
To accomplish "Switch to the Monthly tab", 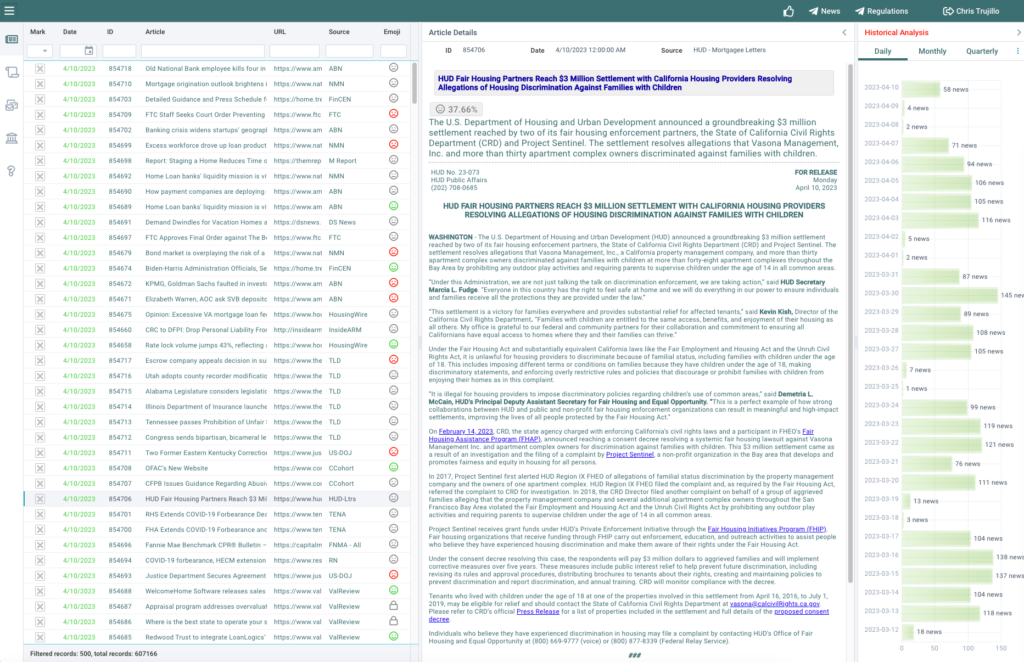I will pos(932,51).
